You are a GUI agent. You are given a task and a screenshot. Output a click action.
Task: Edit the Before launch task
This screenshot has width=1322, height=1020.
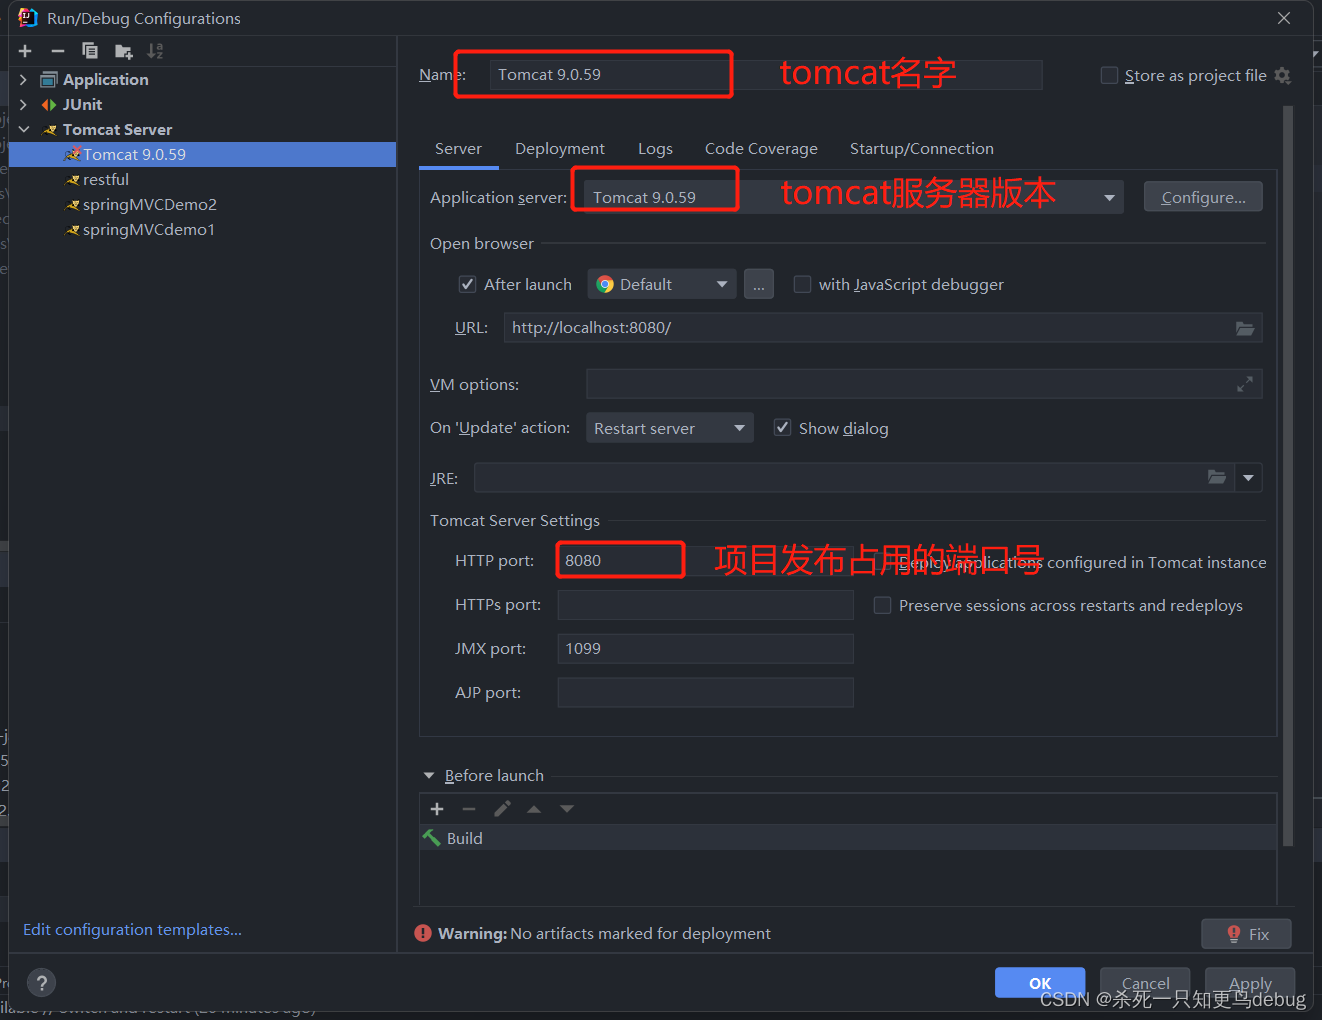(x=502, y=809)
